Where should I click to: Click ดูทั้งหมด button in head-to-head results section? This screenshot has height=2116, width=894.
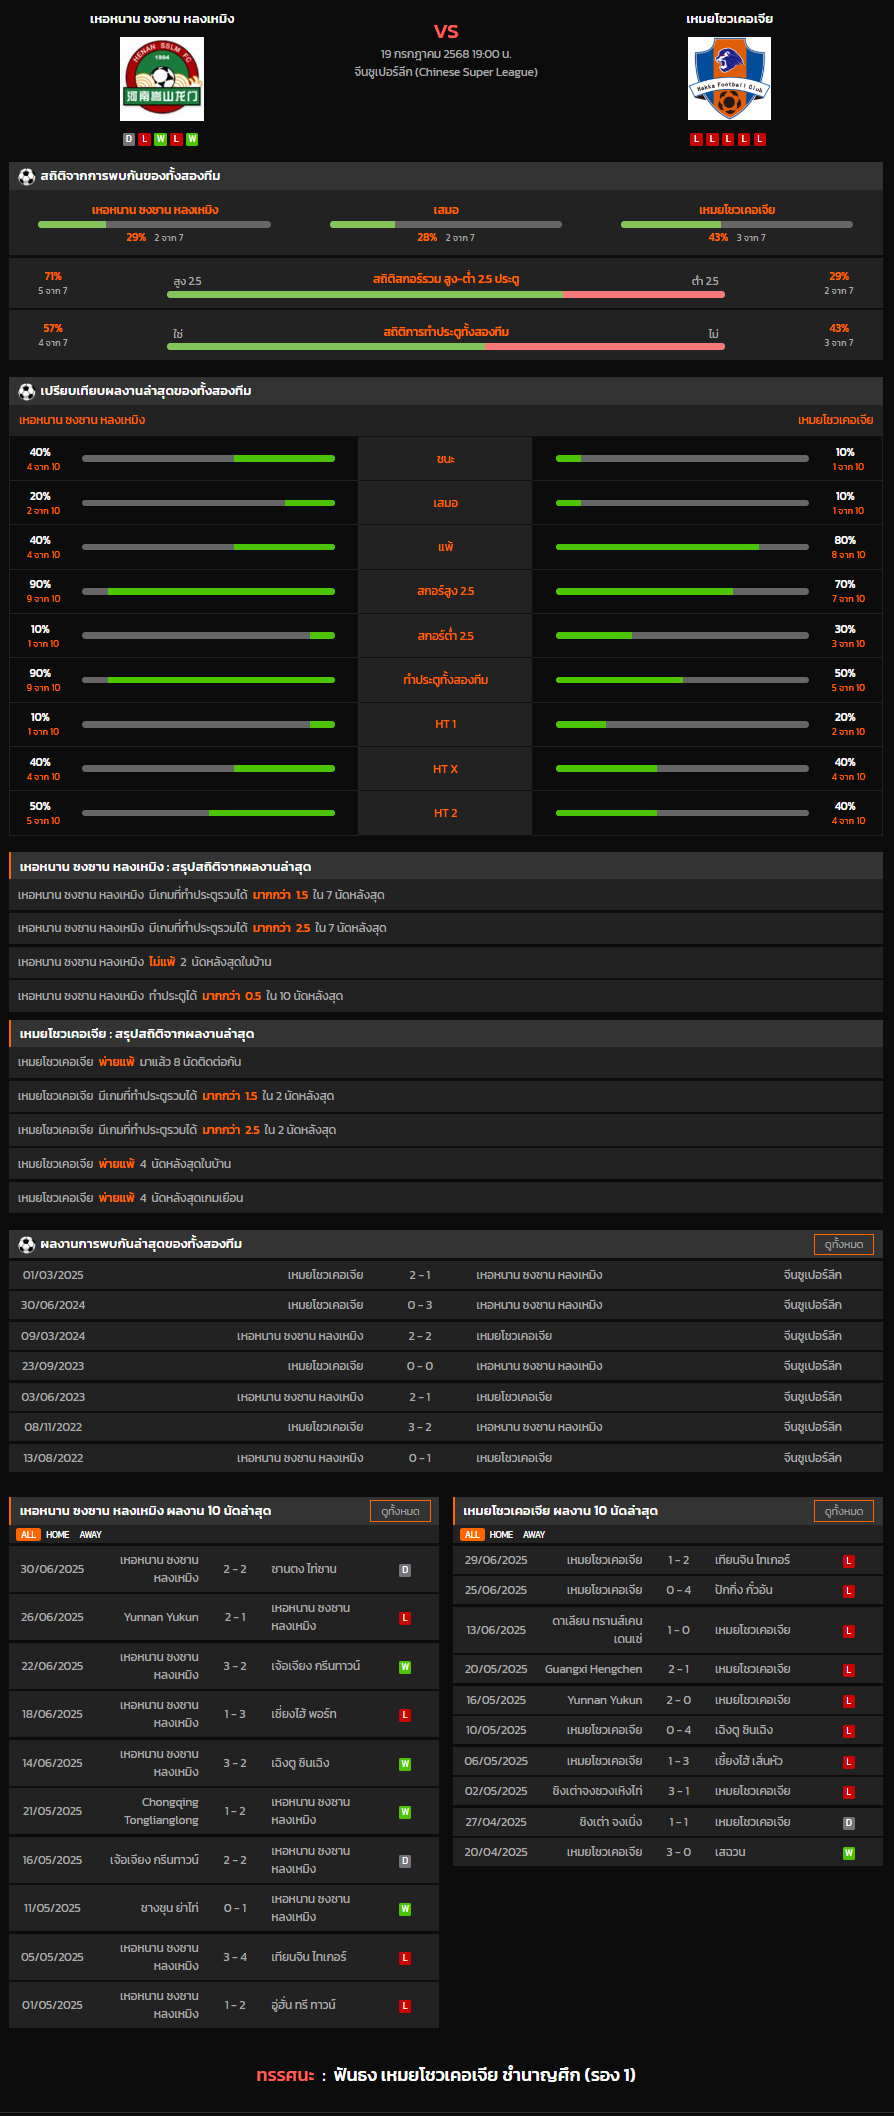tap(844, 1244)
